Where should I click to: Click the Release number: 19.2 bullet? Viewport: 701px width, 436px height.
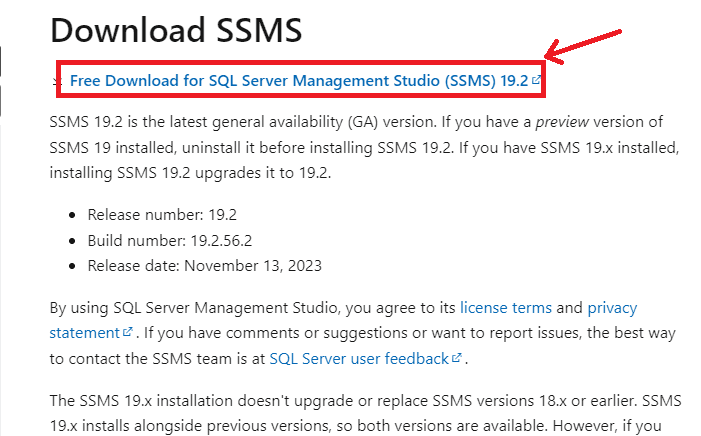(149, 214)
